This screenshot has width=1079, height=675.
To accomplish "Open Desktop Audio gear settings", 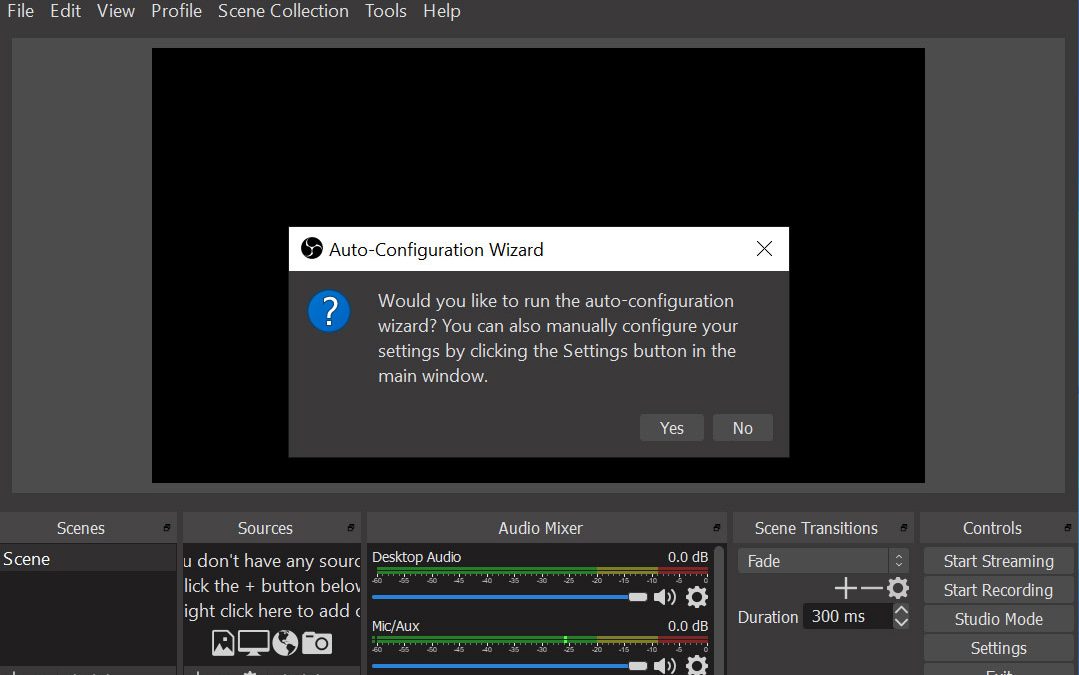I will pos(696,597).
